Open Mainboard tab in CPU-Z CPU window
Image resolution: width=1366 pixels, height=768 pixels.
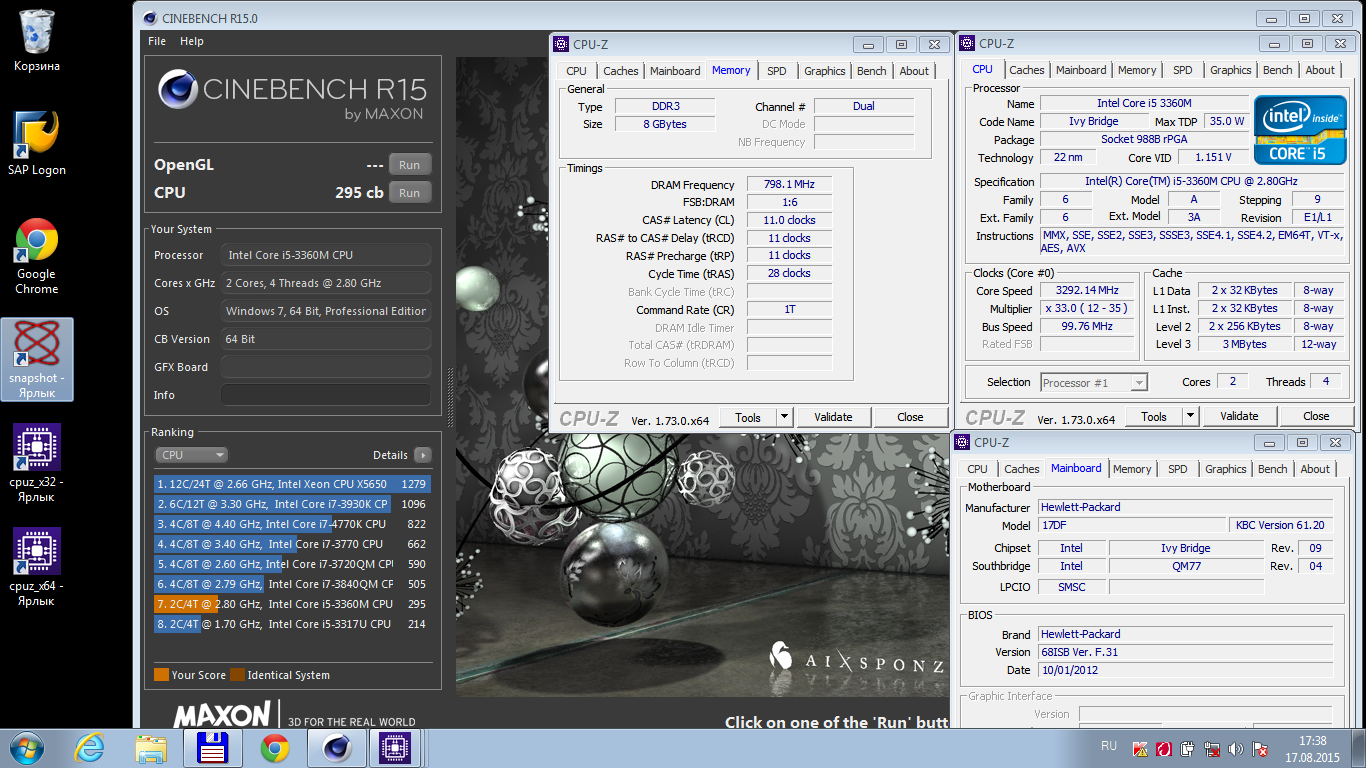[1082, 70]
